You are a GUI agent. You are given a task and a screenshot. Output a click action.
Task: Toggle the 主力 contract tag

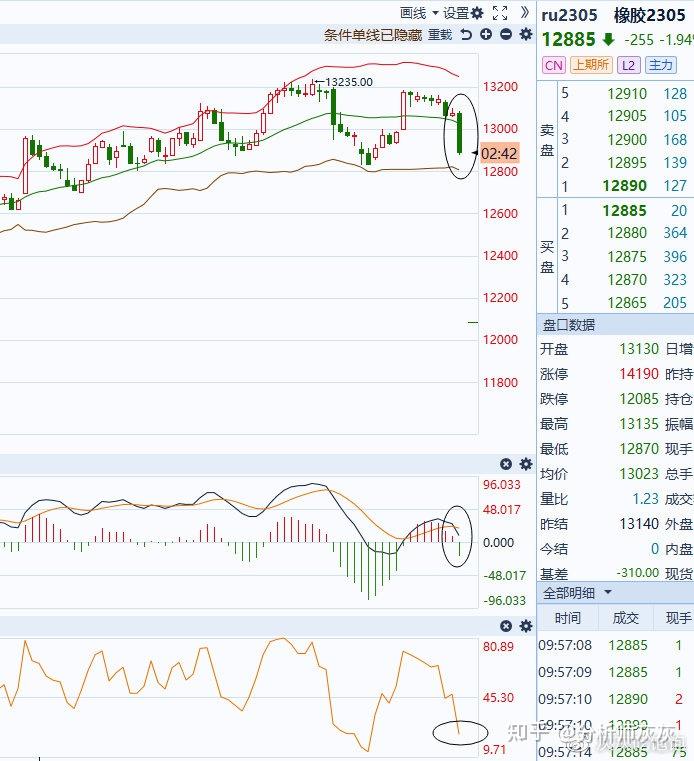pyautogui.click(x=661, y=65)
